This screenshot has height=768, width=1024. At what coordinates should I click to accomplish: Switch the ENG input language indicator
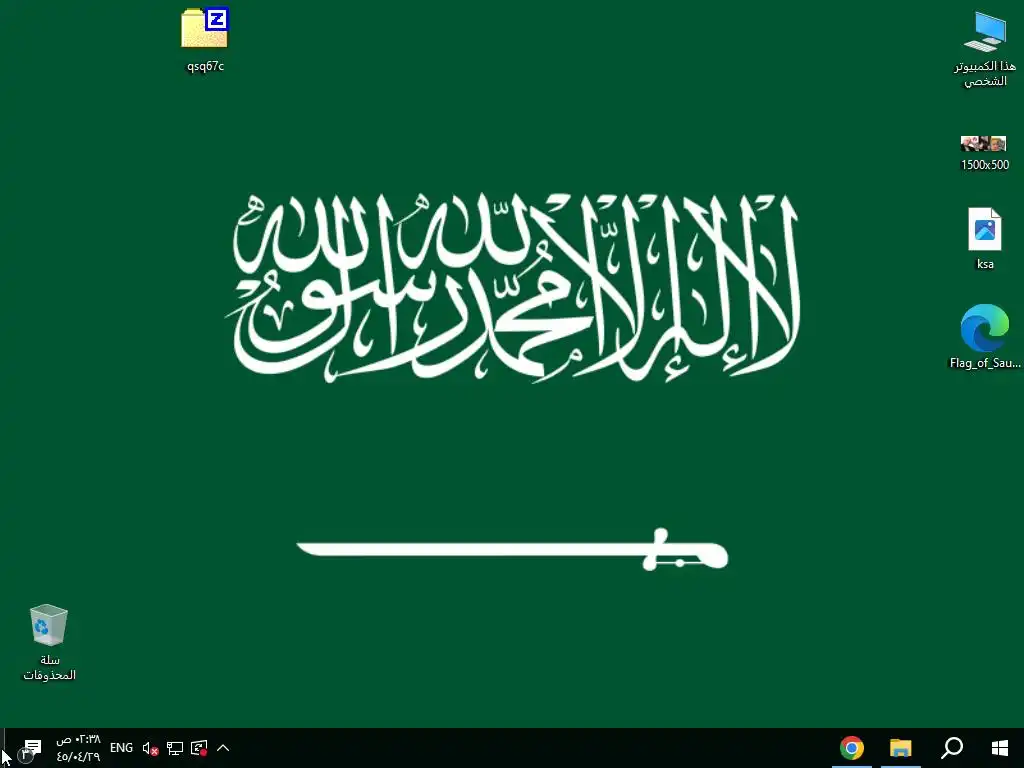point(121,748)
